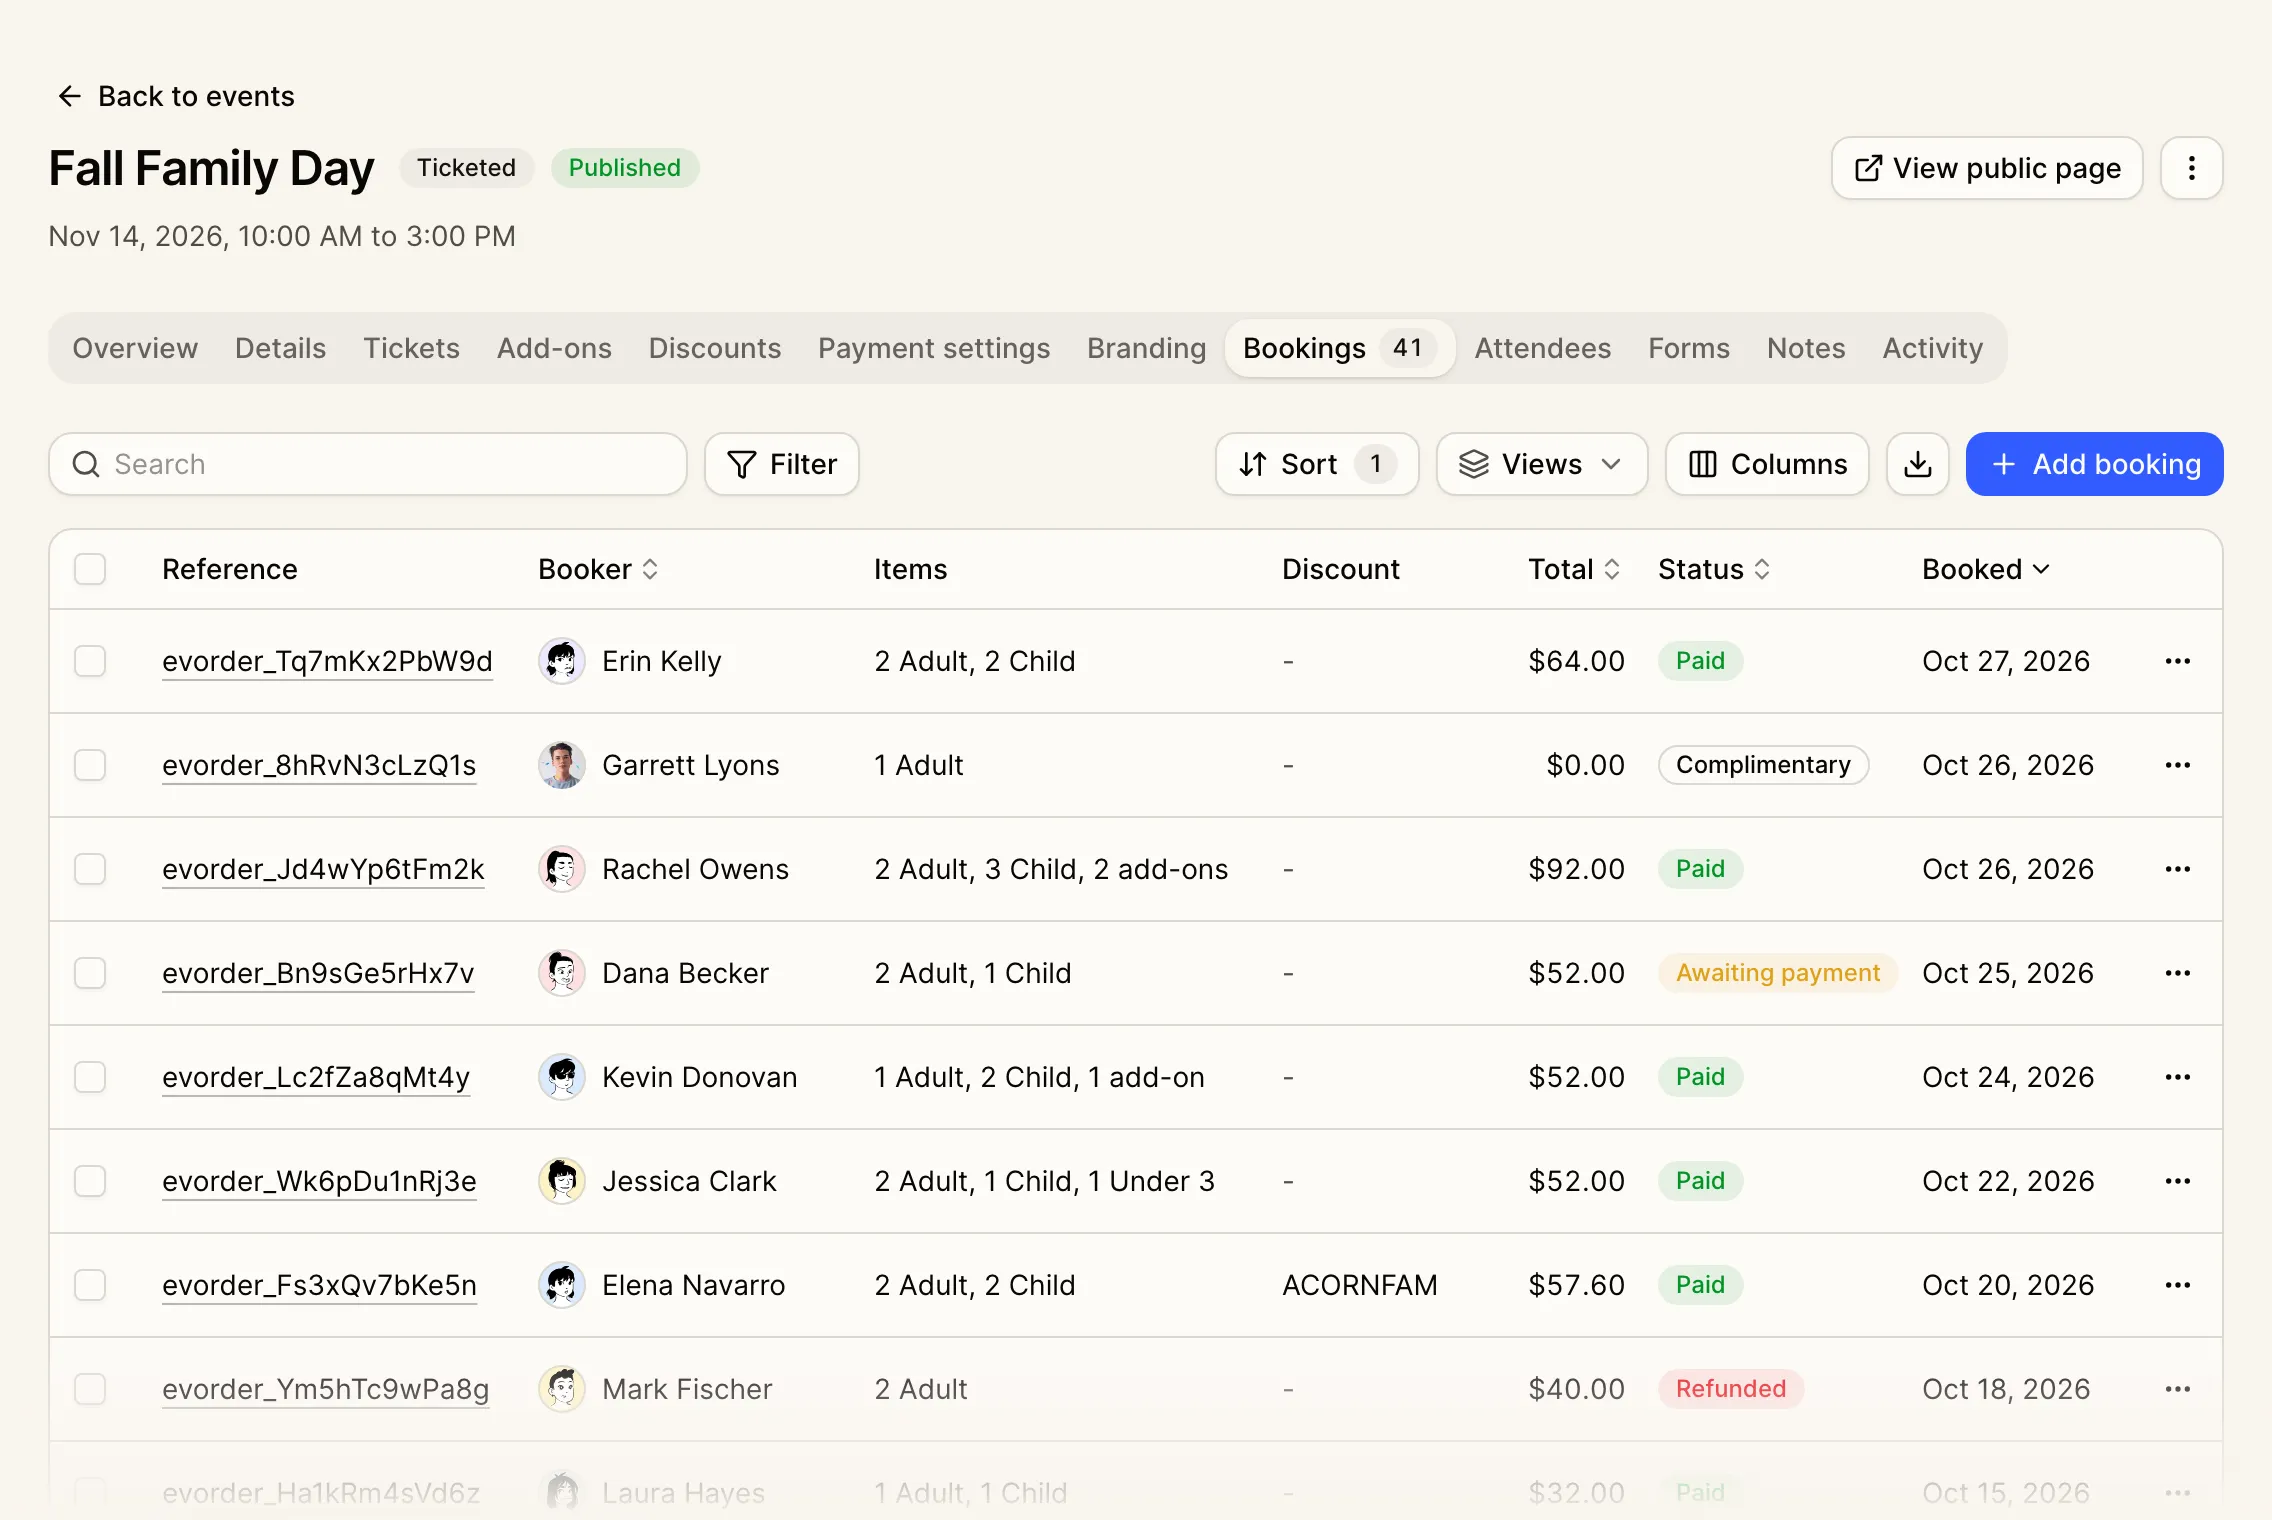Open the Filter button
2272x1520 pixels.
781,464
